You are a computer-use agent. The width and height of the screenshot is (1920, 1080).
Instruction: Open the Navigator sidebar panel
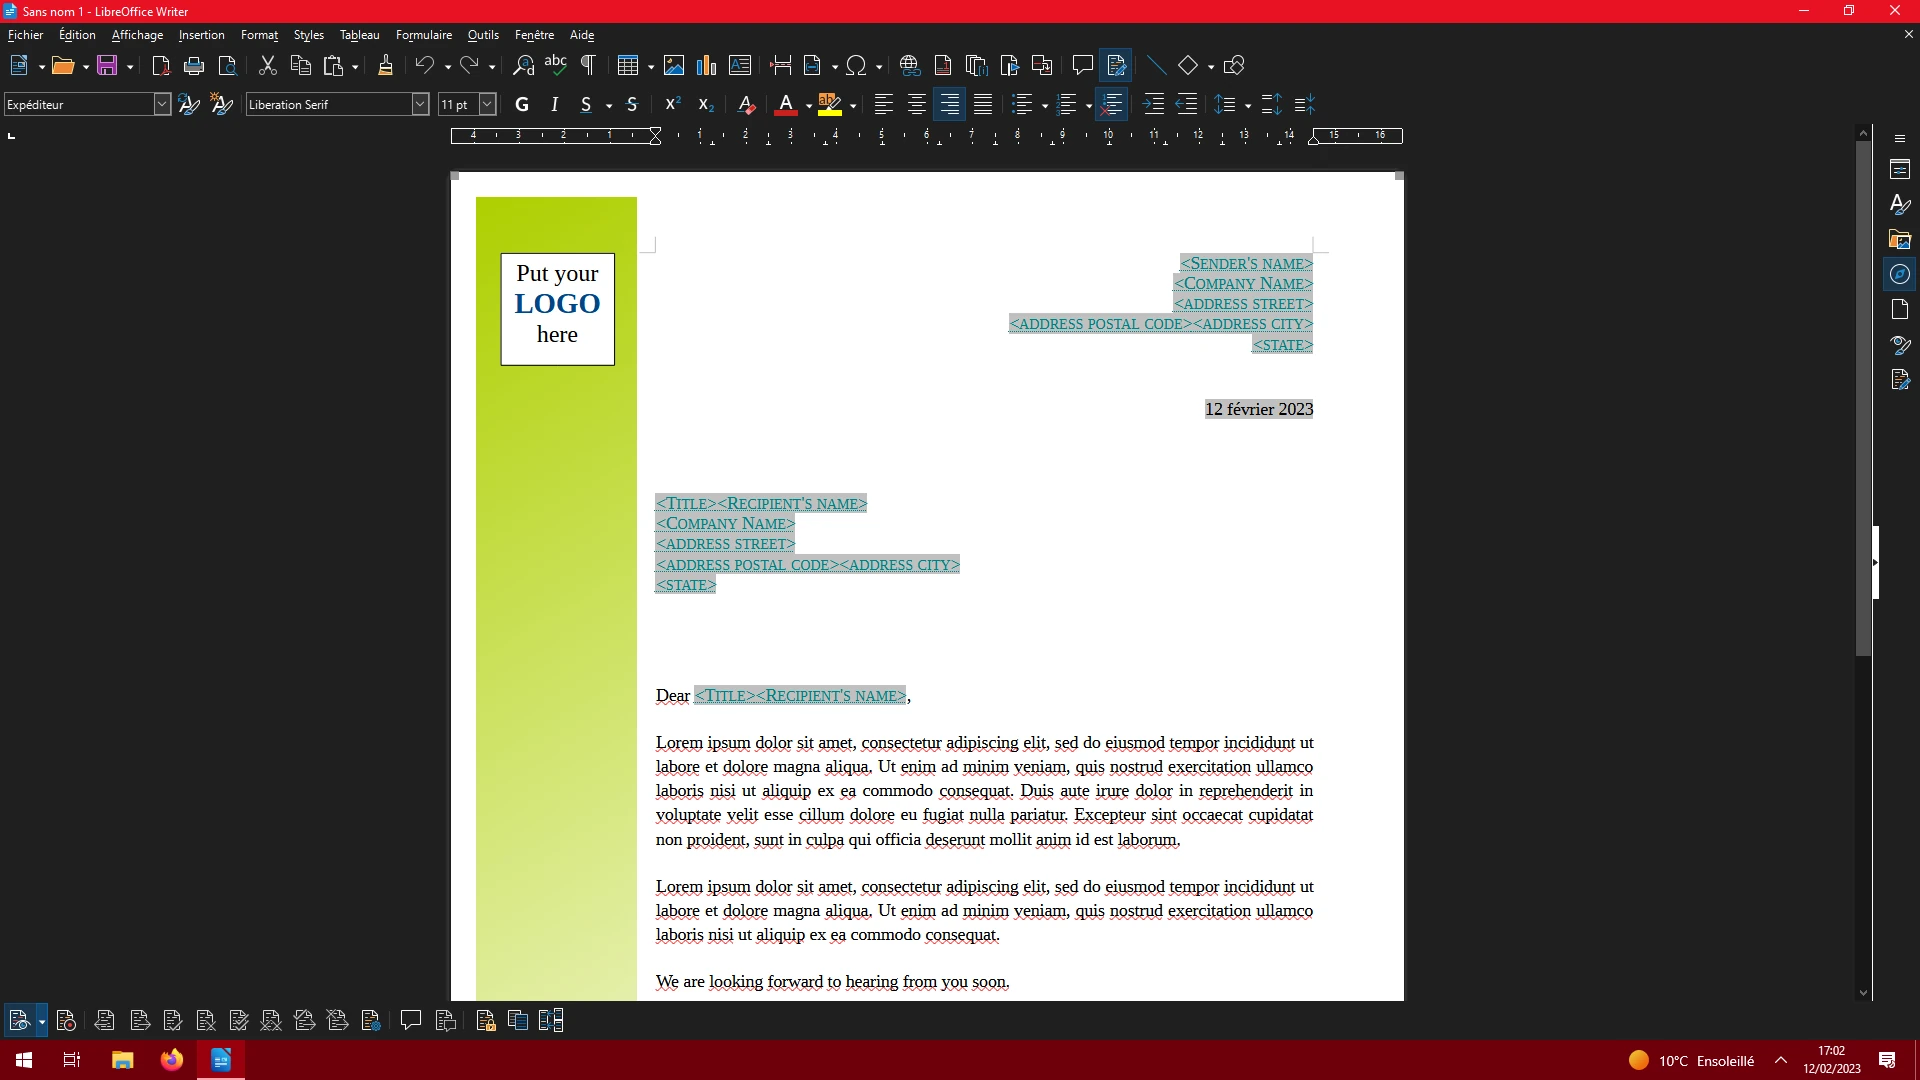pos(1900,274)
